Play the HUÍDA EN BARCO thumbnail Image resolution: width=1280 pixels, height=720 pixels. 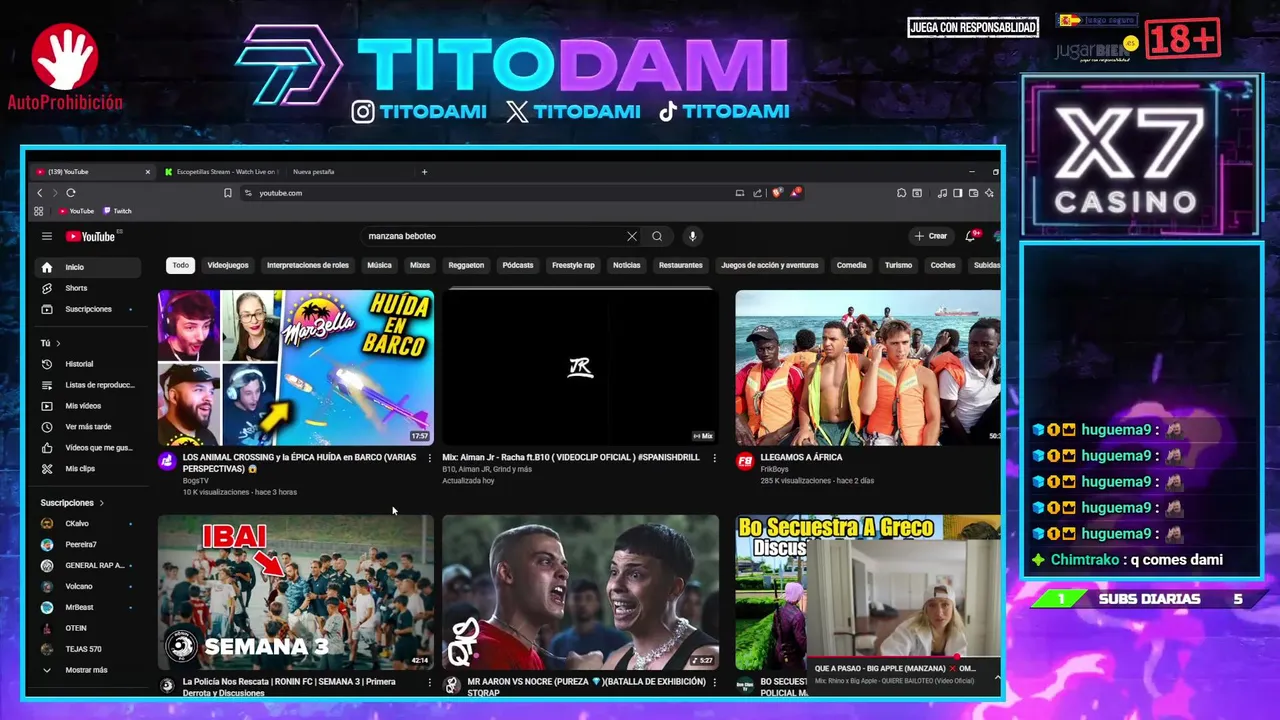click(296, 367)
